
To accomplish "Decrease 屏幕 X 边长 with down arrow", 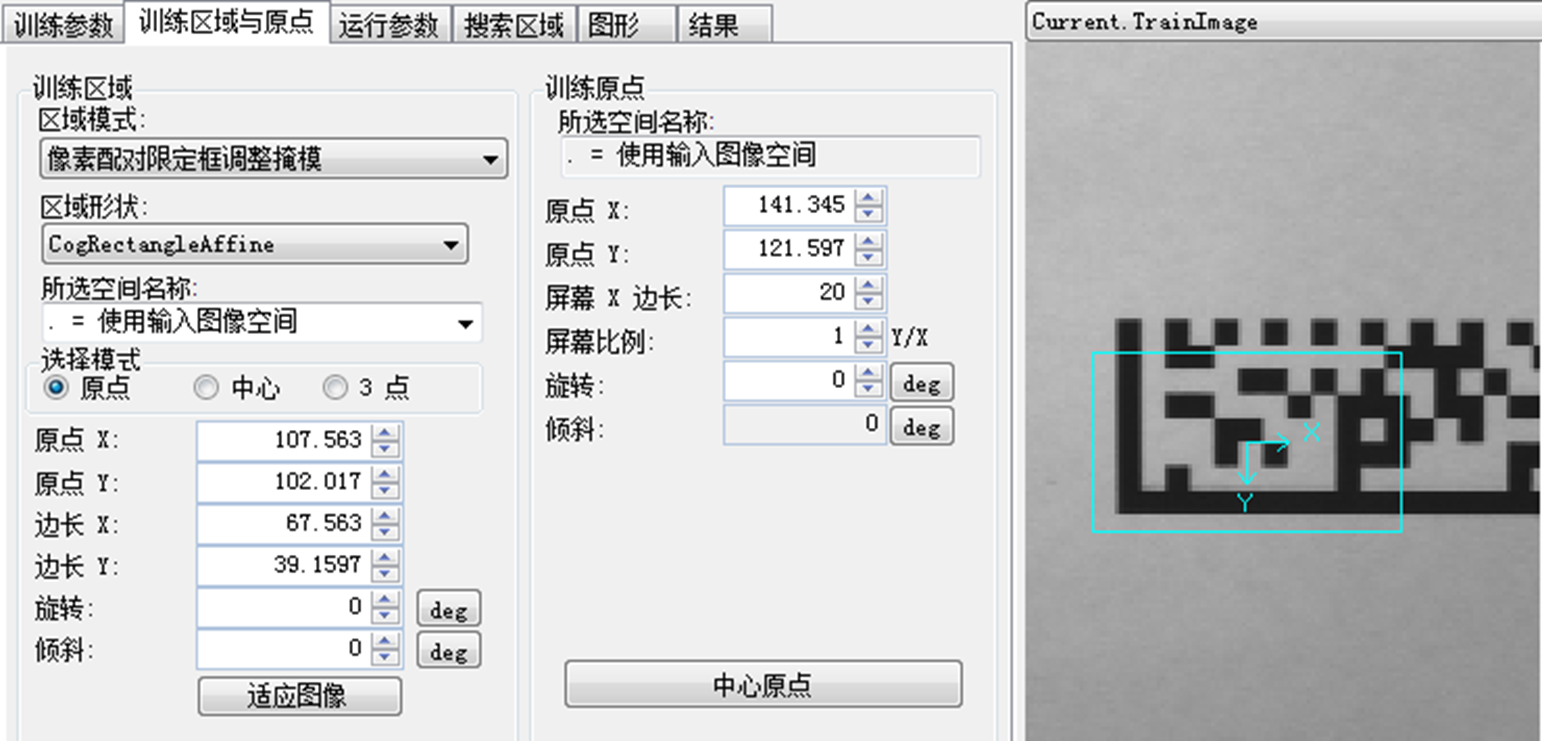I will (x=869, y=302).
